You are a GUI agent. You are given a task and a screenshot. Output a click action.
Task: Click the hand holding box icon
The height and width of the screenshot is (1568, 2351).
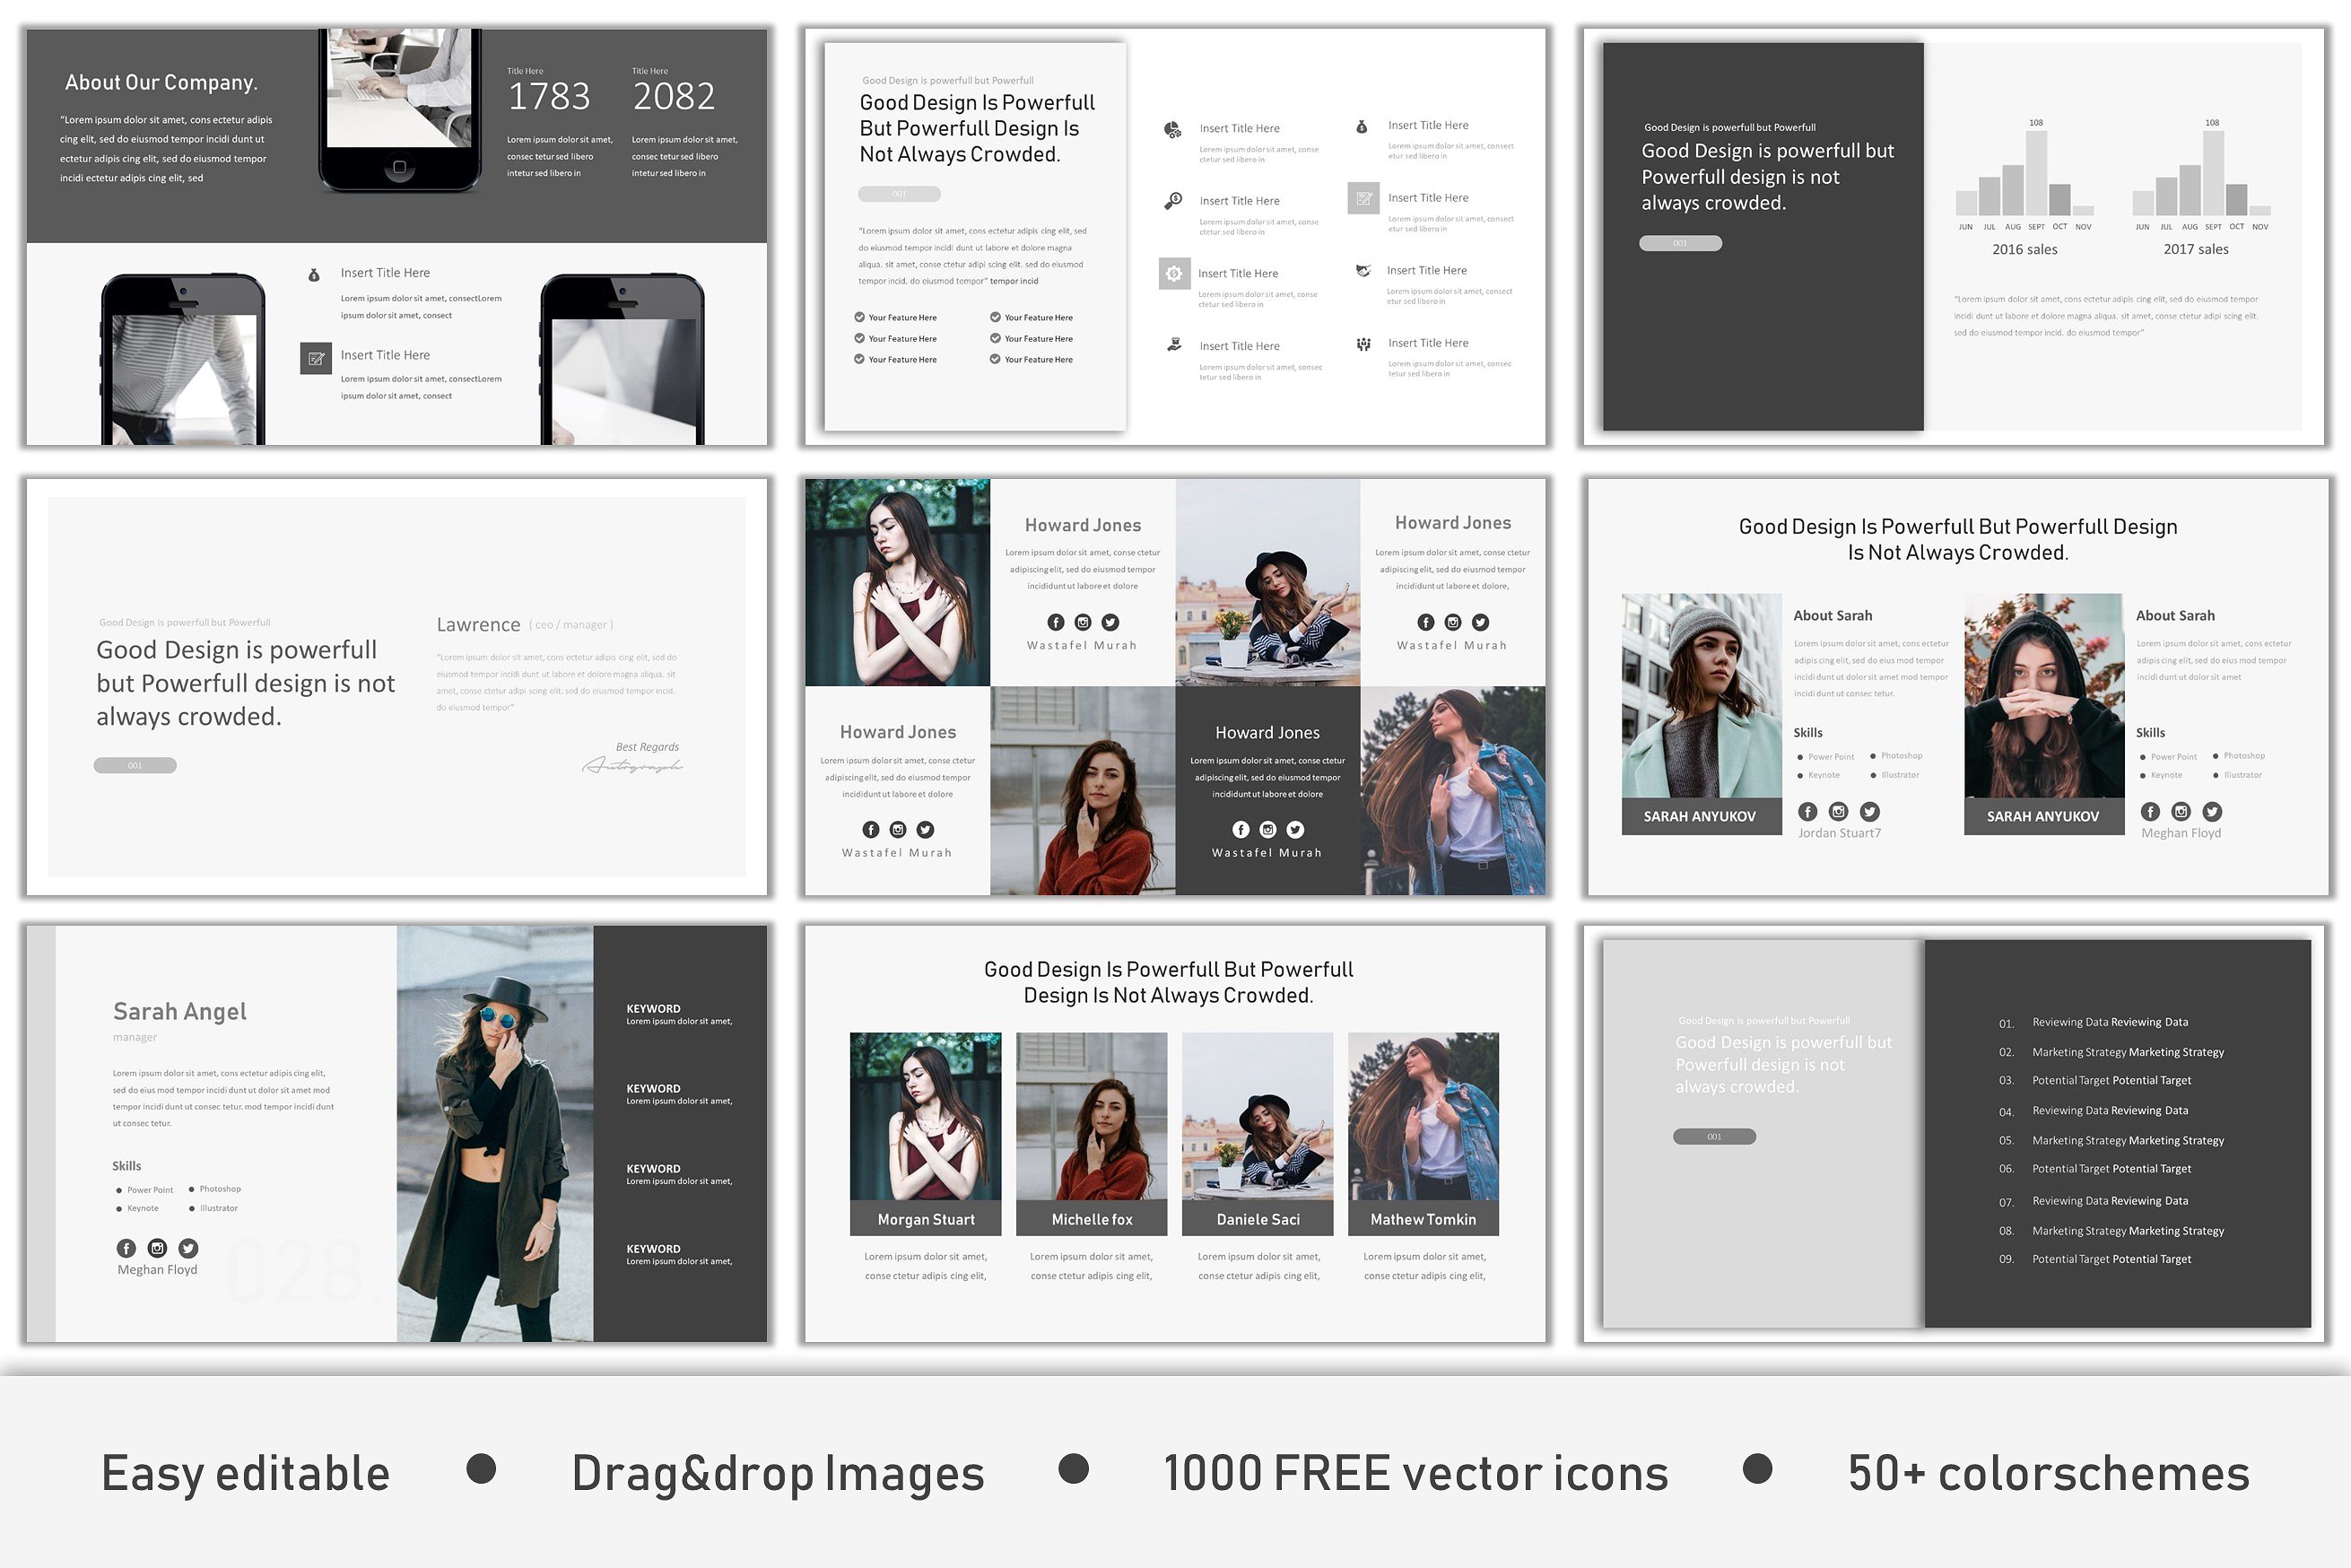pyautogui.click(x=1173, y=345)
